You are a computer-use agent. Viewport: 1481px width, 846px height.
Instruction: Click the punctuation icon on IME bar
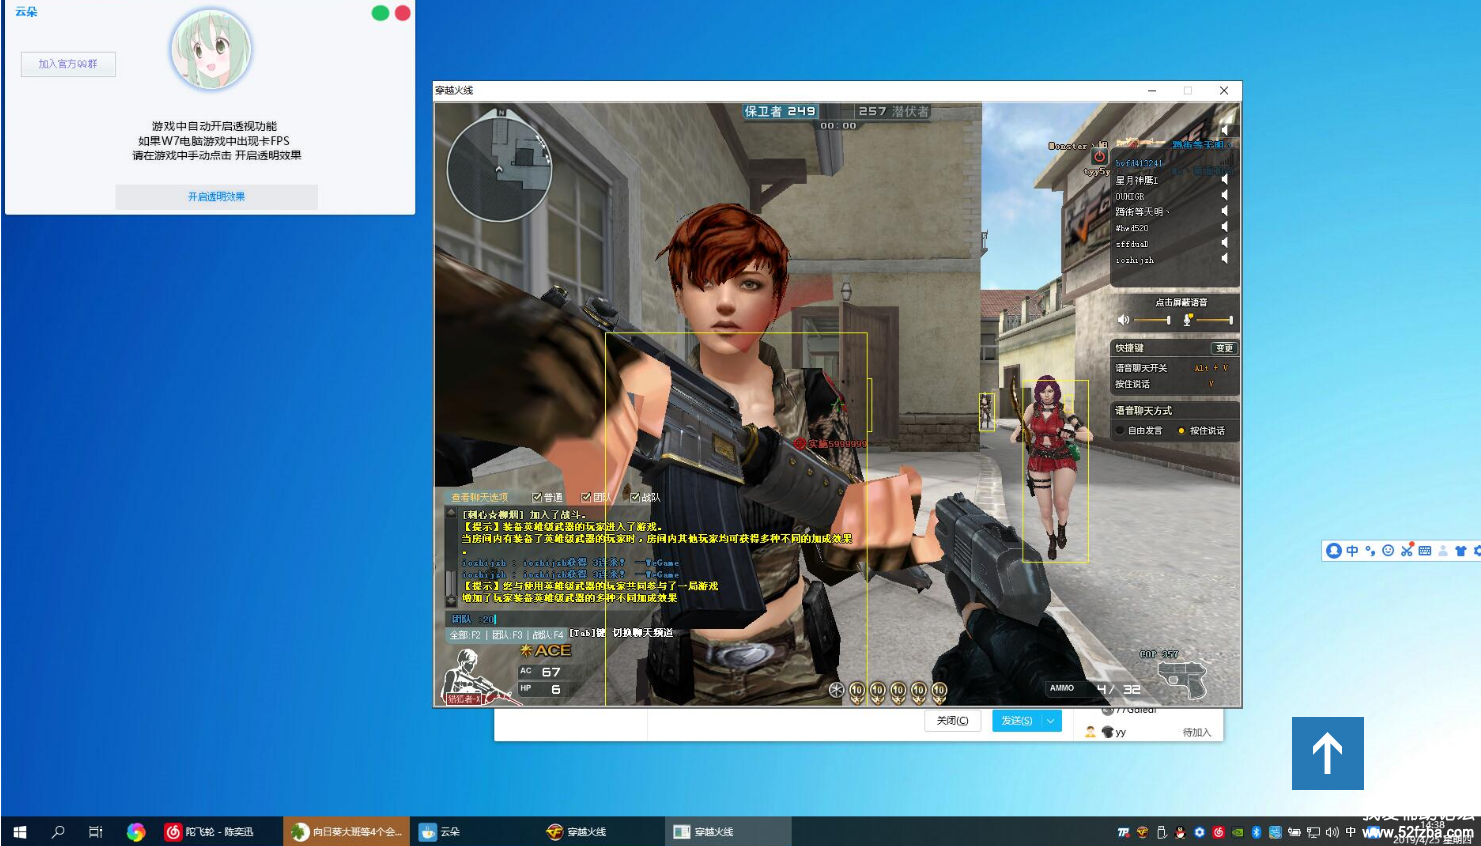pyautogui.click(x=1370, y=551)
